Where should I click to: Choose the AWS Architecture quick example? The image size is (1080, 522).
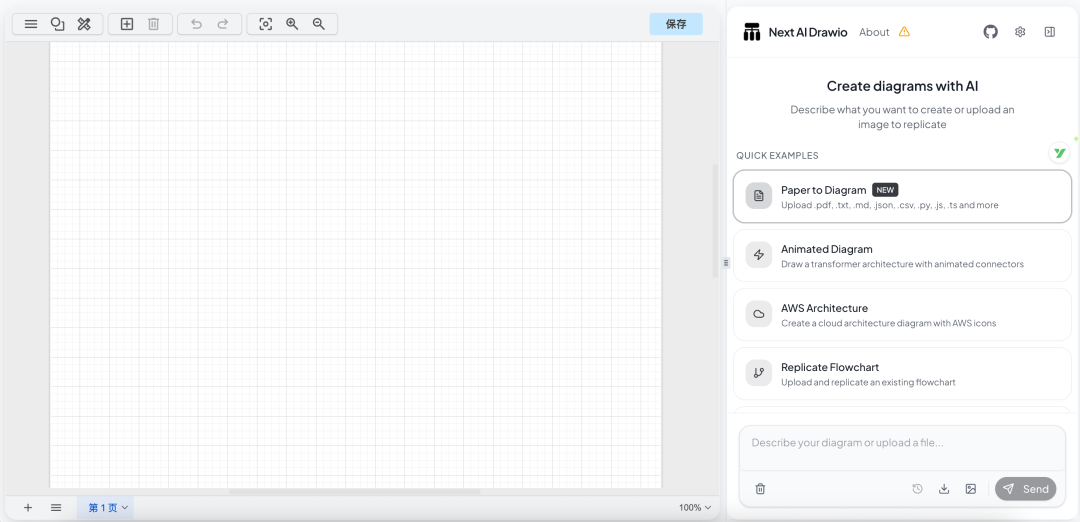902,315
